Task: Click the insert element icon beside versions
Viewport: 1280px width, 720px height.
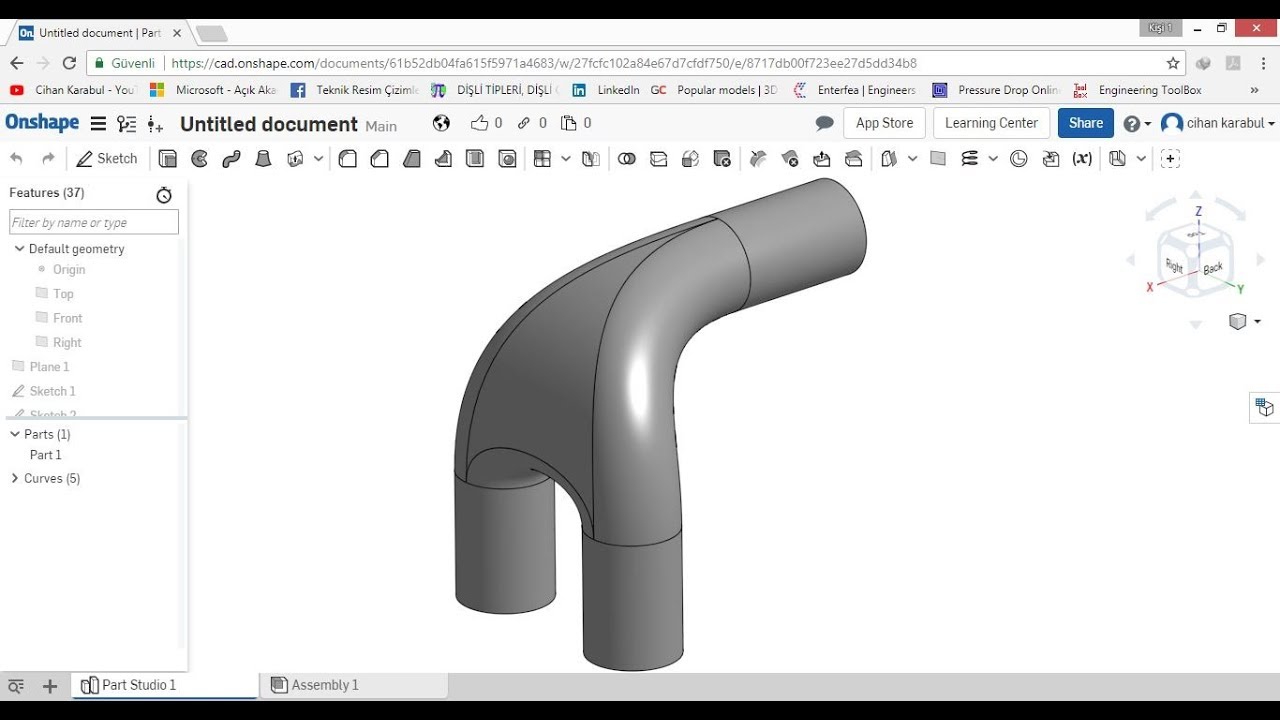Action: [155, 124]
